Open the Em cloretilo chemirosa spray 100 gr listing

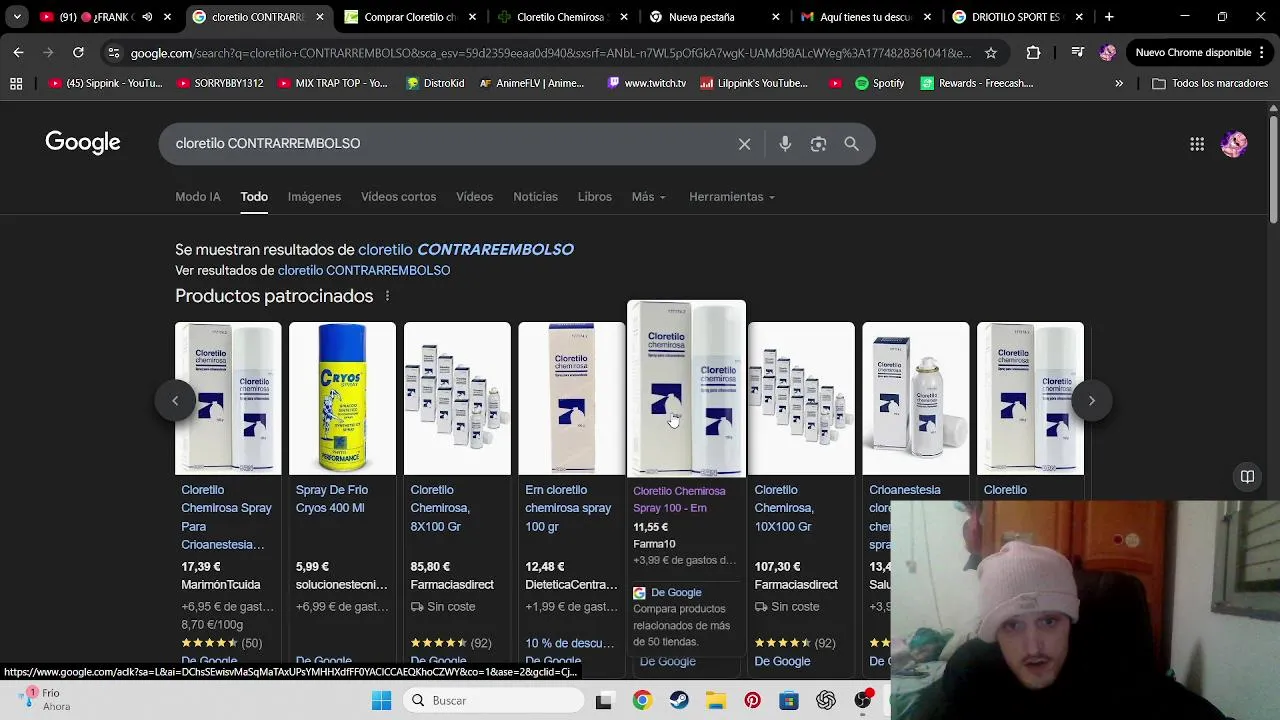[568, 508]
